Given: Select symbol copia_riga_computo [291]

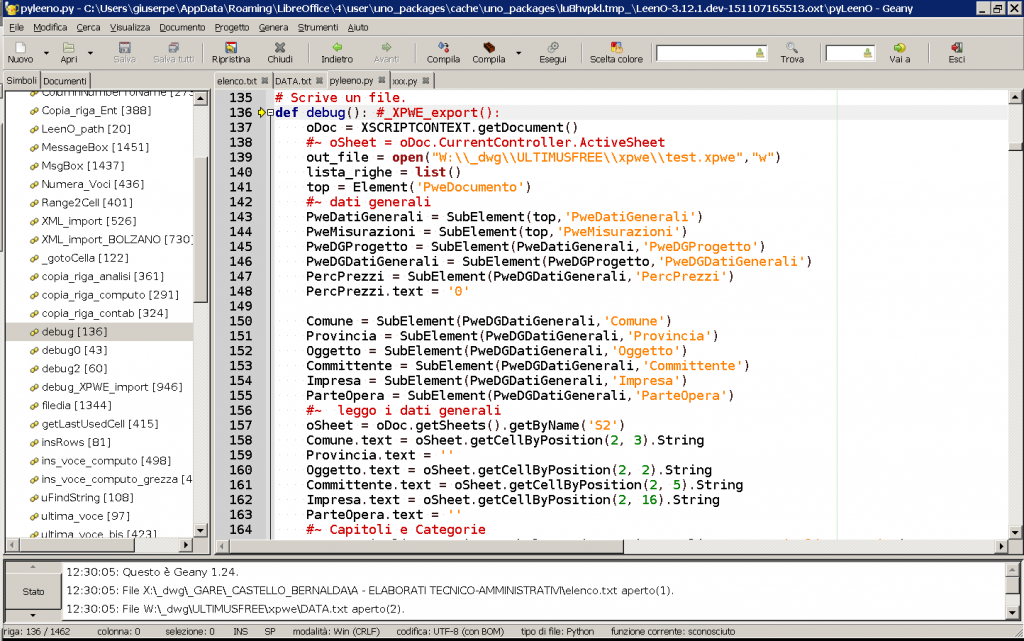Looking at the screenshot, I should pyautogui.click(x=110, y=295).
